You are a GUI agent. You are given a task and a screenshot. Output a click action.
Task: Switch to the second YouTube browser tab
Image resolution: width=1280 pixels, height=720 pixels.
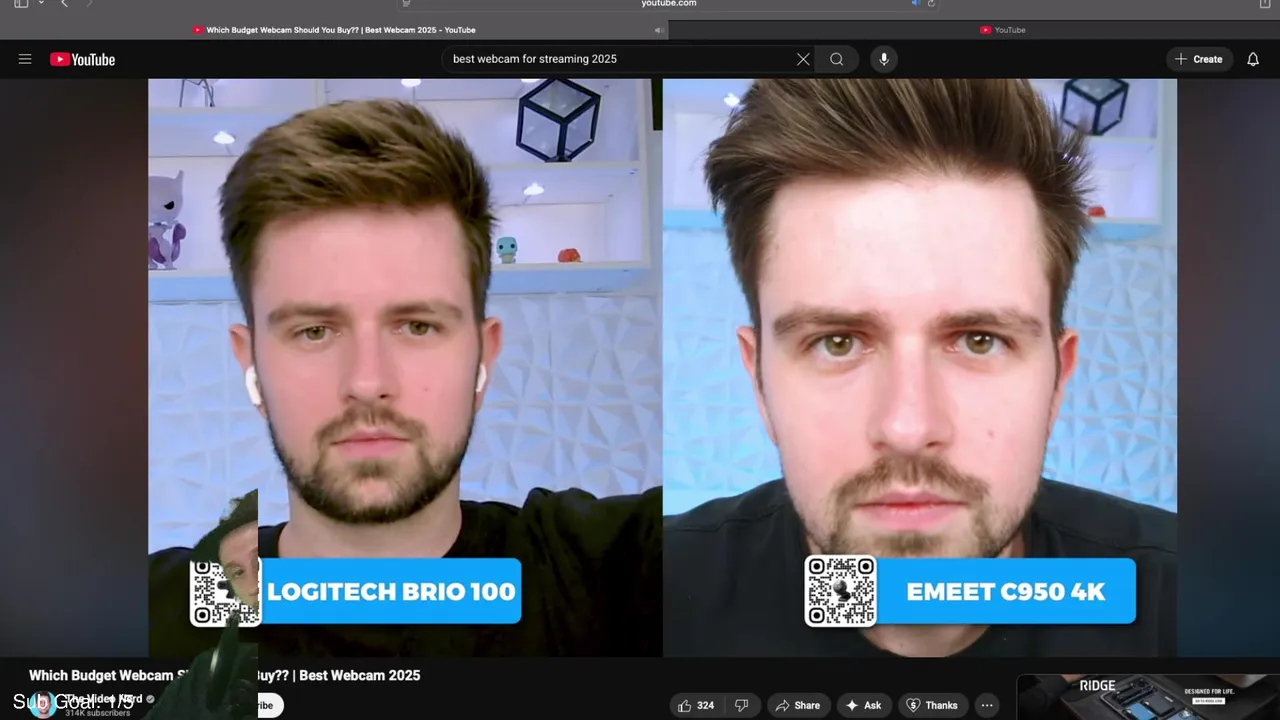point(1003,30)
